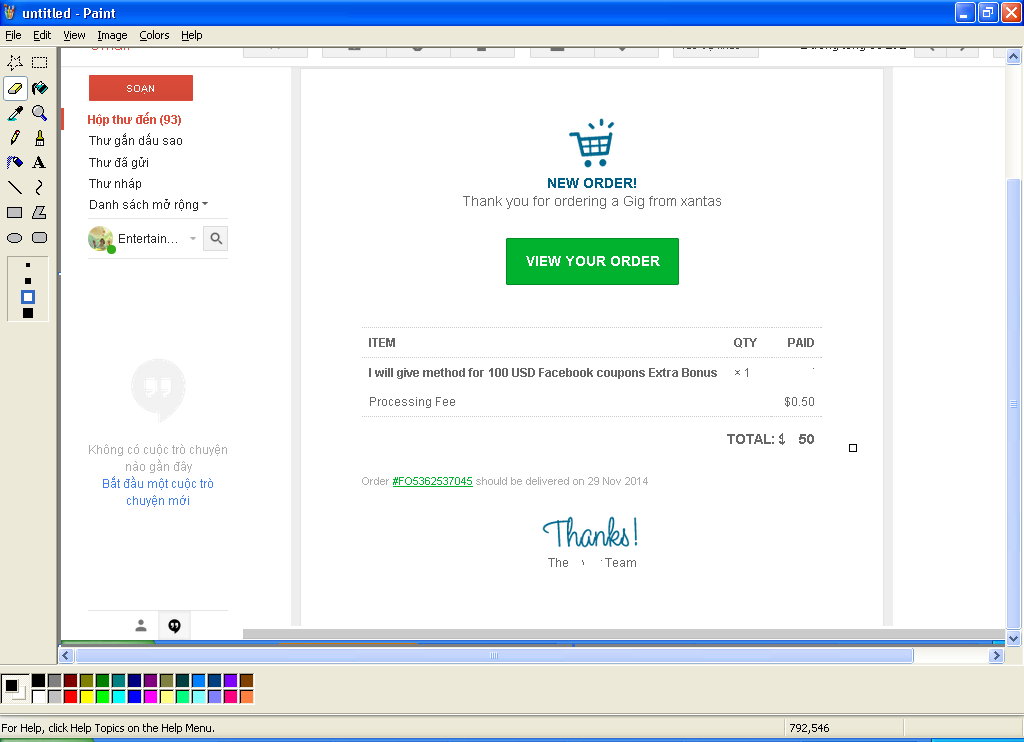Choose the second-smallest eraser size

(27, 281)
